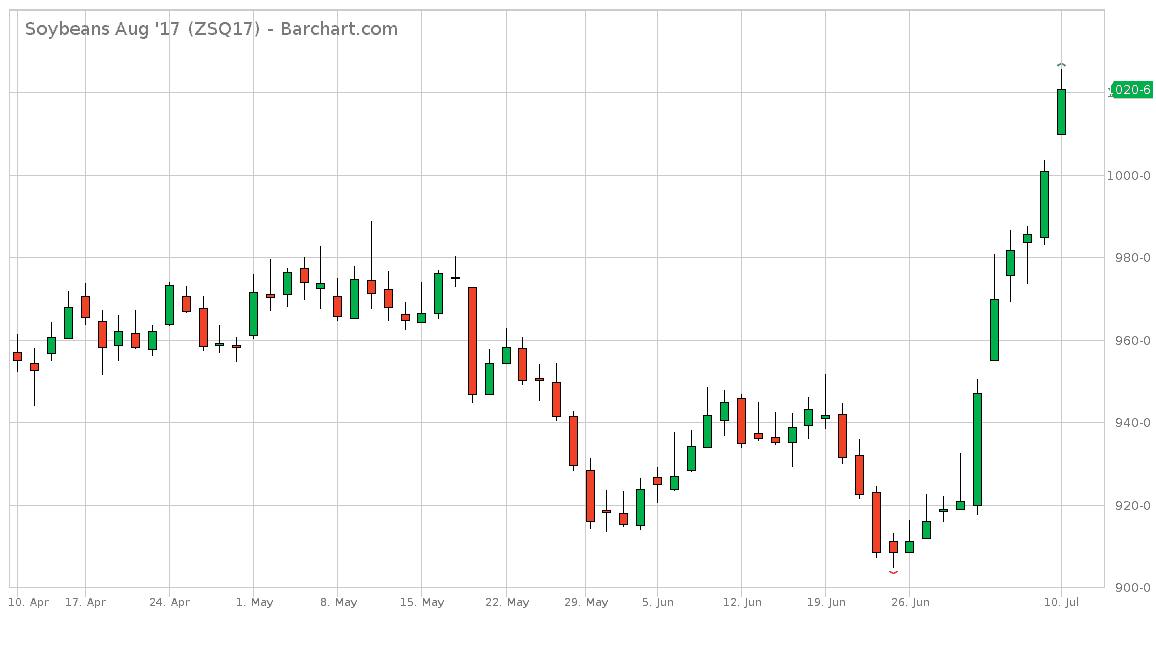Click the first red candlestick at 10 Apr
The height and width of the screenshot is (650, 1156).
click(17, 356)
